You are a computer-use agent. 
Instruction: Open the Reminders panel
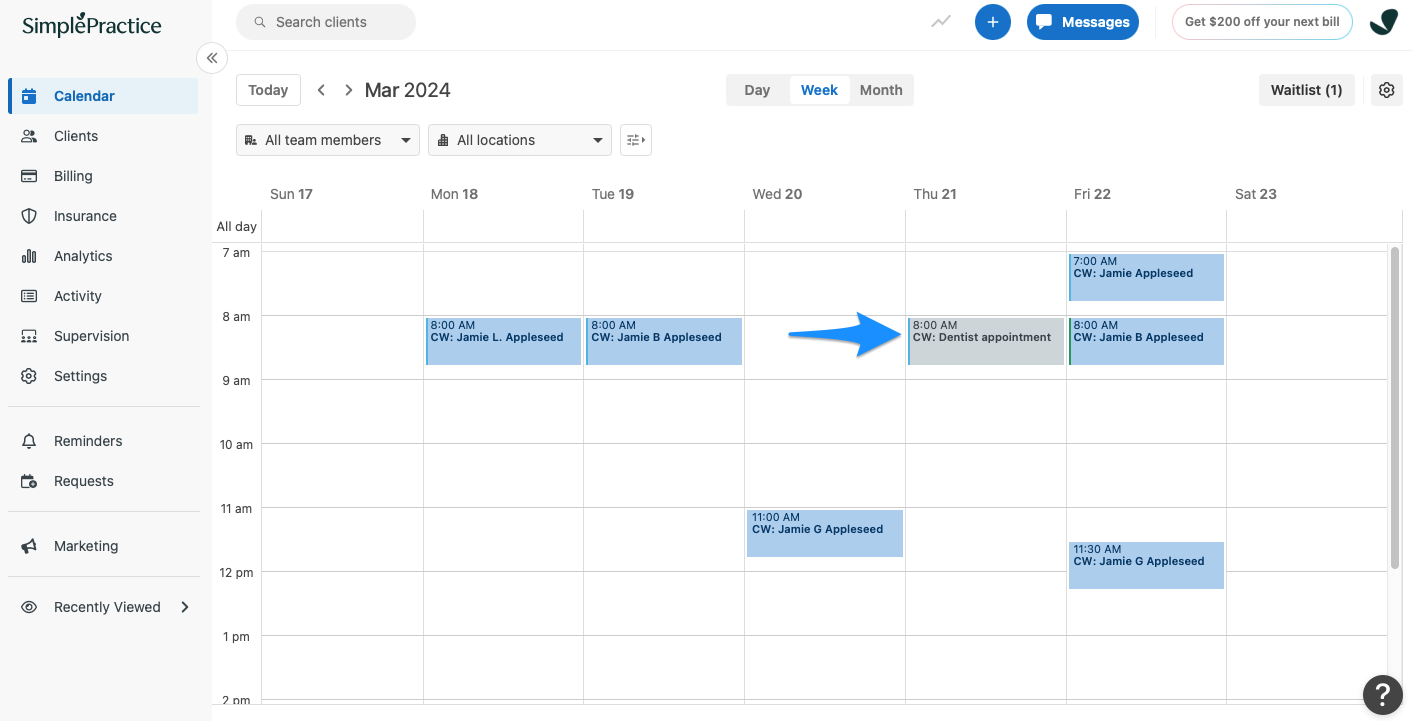[88, 440]
